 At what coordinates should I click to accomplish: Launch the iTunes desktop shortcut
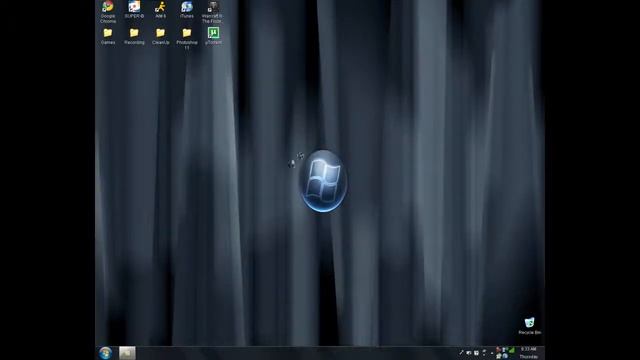tap(187, 9)
